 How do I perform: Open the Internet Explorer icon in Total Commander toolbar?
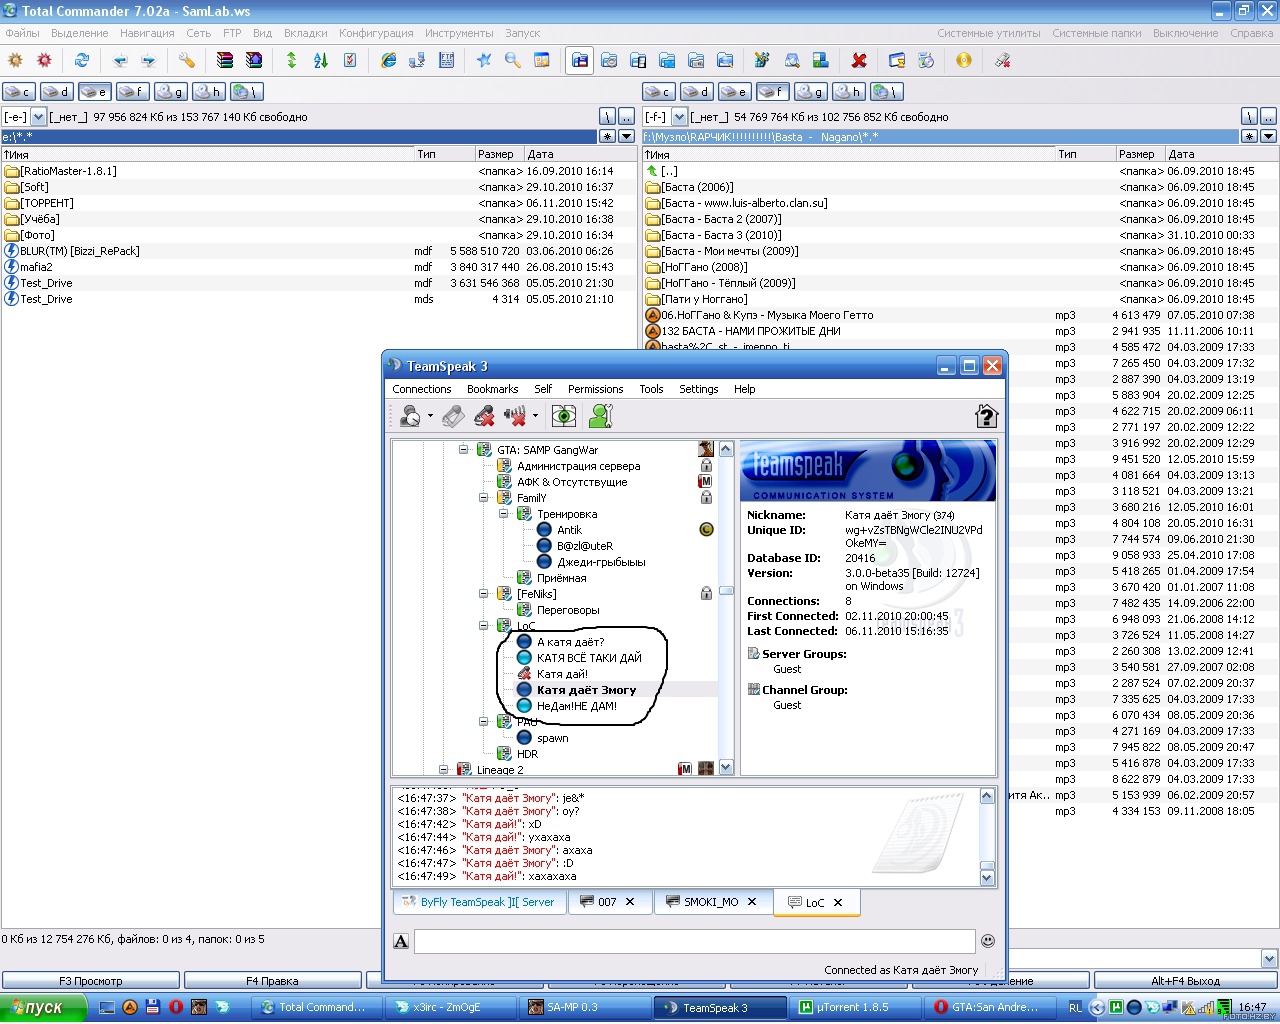click(x=388, y=61)
